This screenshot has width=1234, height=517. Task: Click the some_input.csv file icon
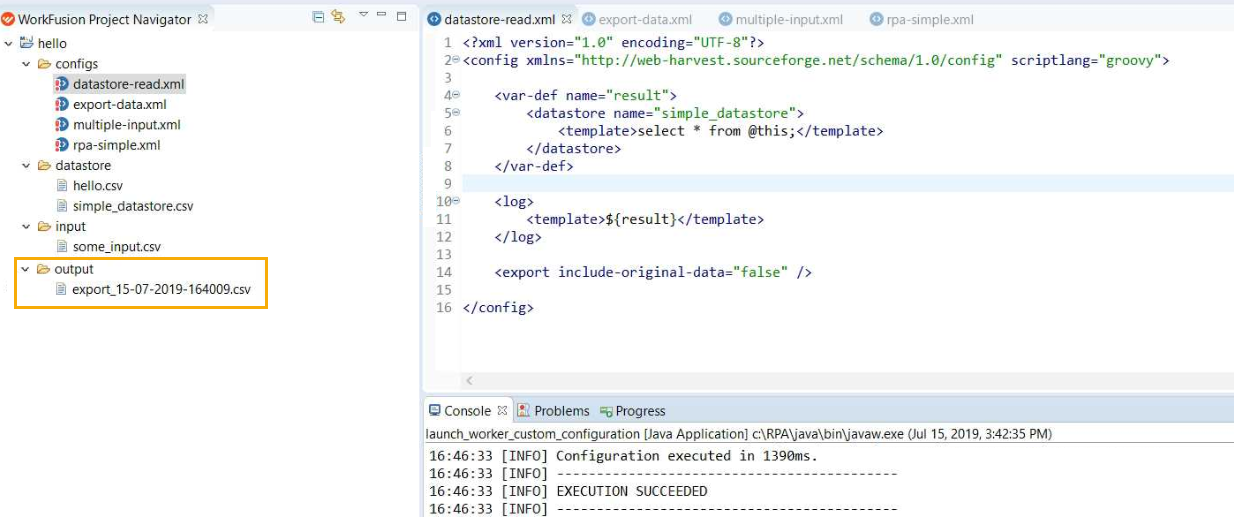62,247
